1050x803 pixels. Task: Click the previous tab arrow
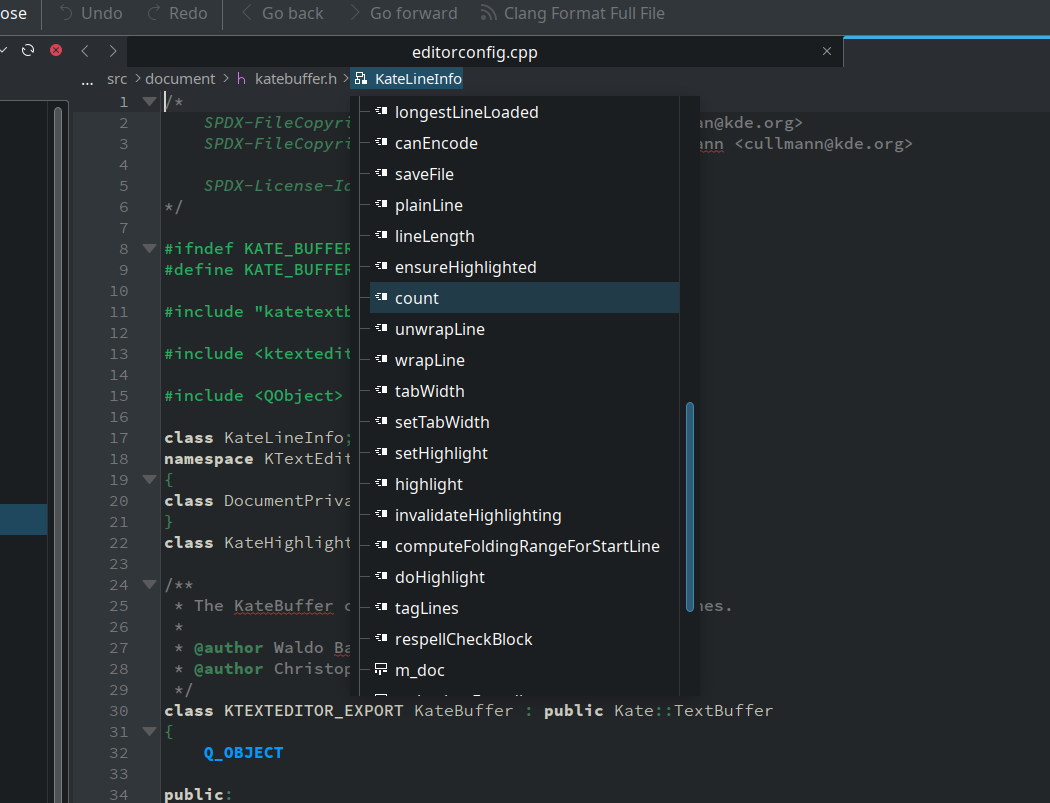click(85, 51)
